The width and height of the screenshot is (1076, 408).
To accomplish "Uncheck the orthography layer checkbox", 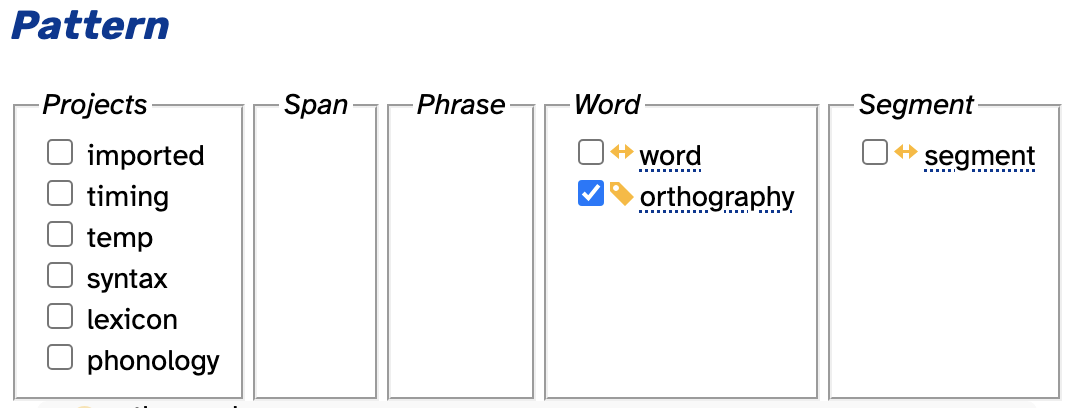I will click(x=591, y=193).
